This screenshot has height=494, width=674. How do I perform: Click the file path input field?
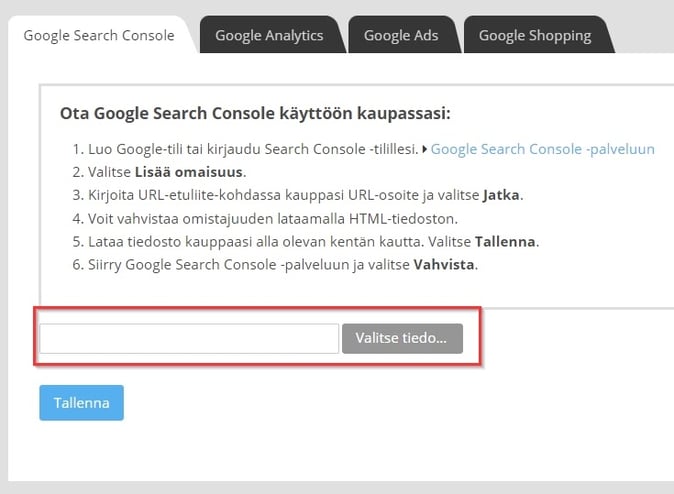tap(189, 338)
